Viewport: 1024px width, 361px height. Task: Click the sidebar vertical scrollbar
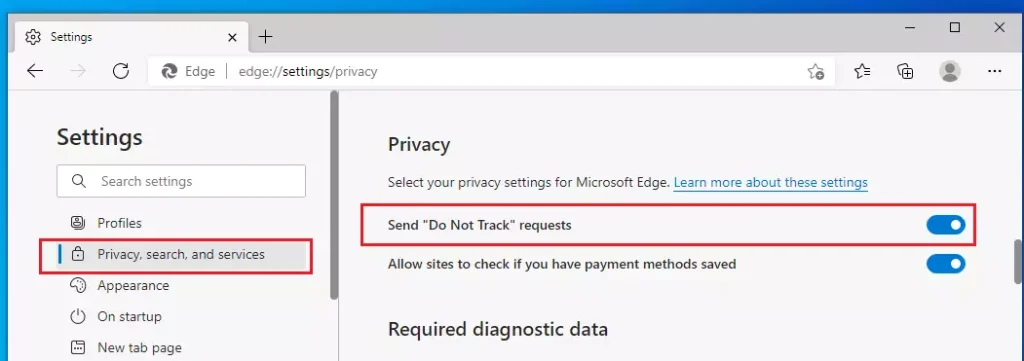(334, 196)
